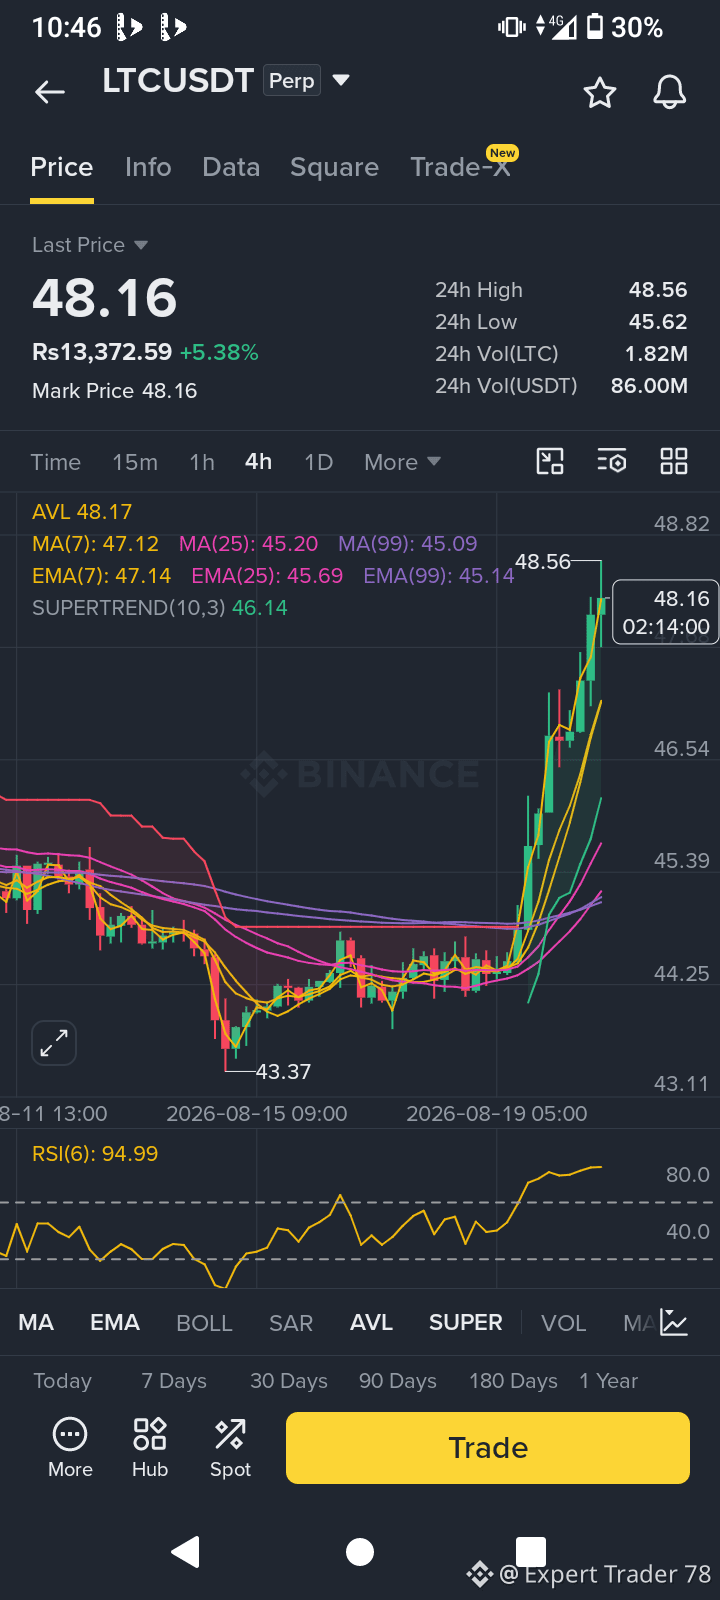Tap the back arrow
This screenshot has width=720, height=1600.
pos(50,92)
